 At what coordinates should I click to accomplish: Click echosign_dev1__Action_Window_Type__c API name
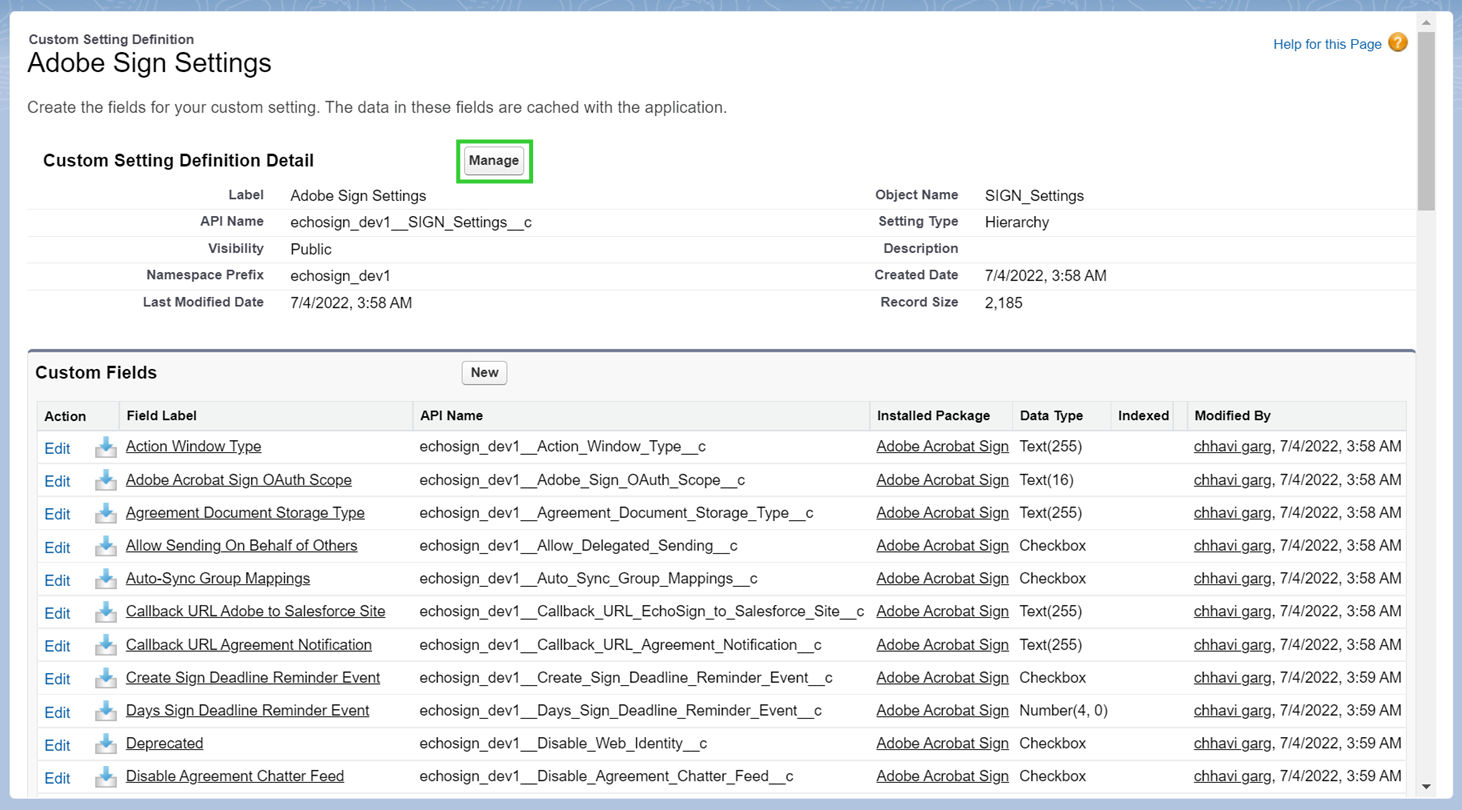(563, 446)
